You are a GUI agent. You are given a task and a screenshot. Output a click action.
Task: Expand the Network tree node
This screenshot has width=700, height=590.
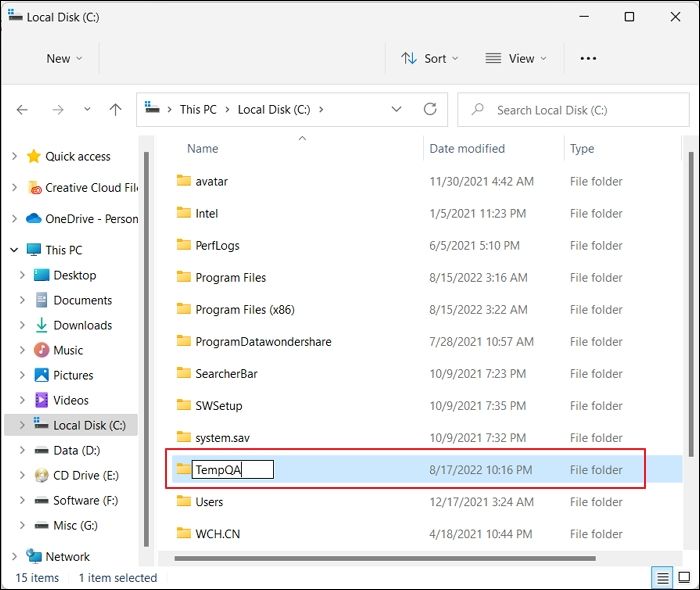point(14,557)
